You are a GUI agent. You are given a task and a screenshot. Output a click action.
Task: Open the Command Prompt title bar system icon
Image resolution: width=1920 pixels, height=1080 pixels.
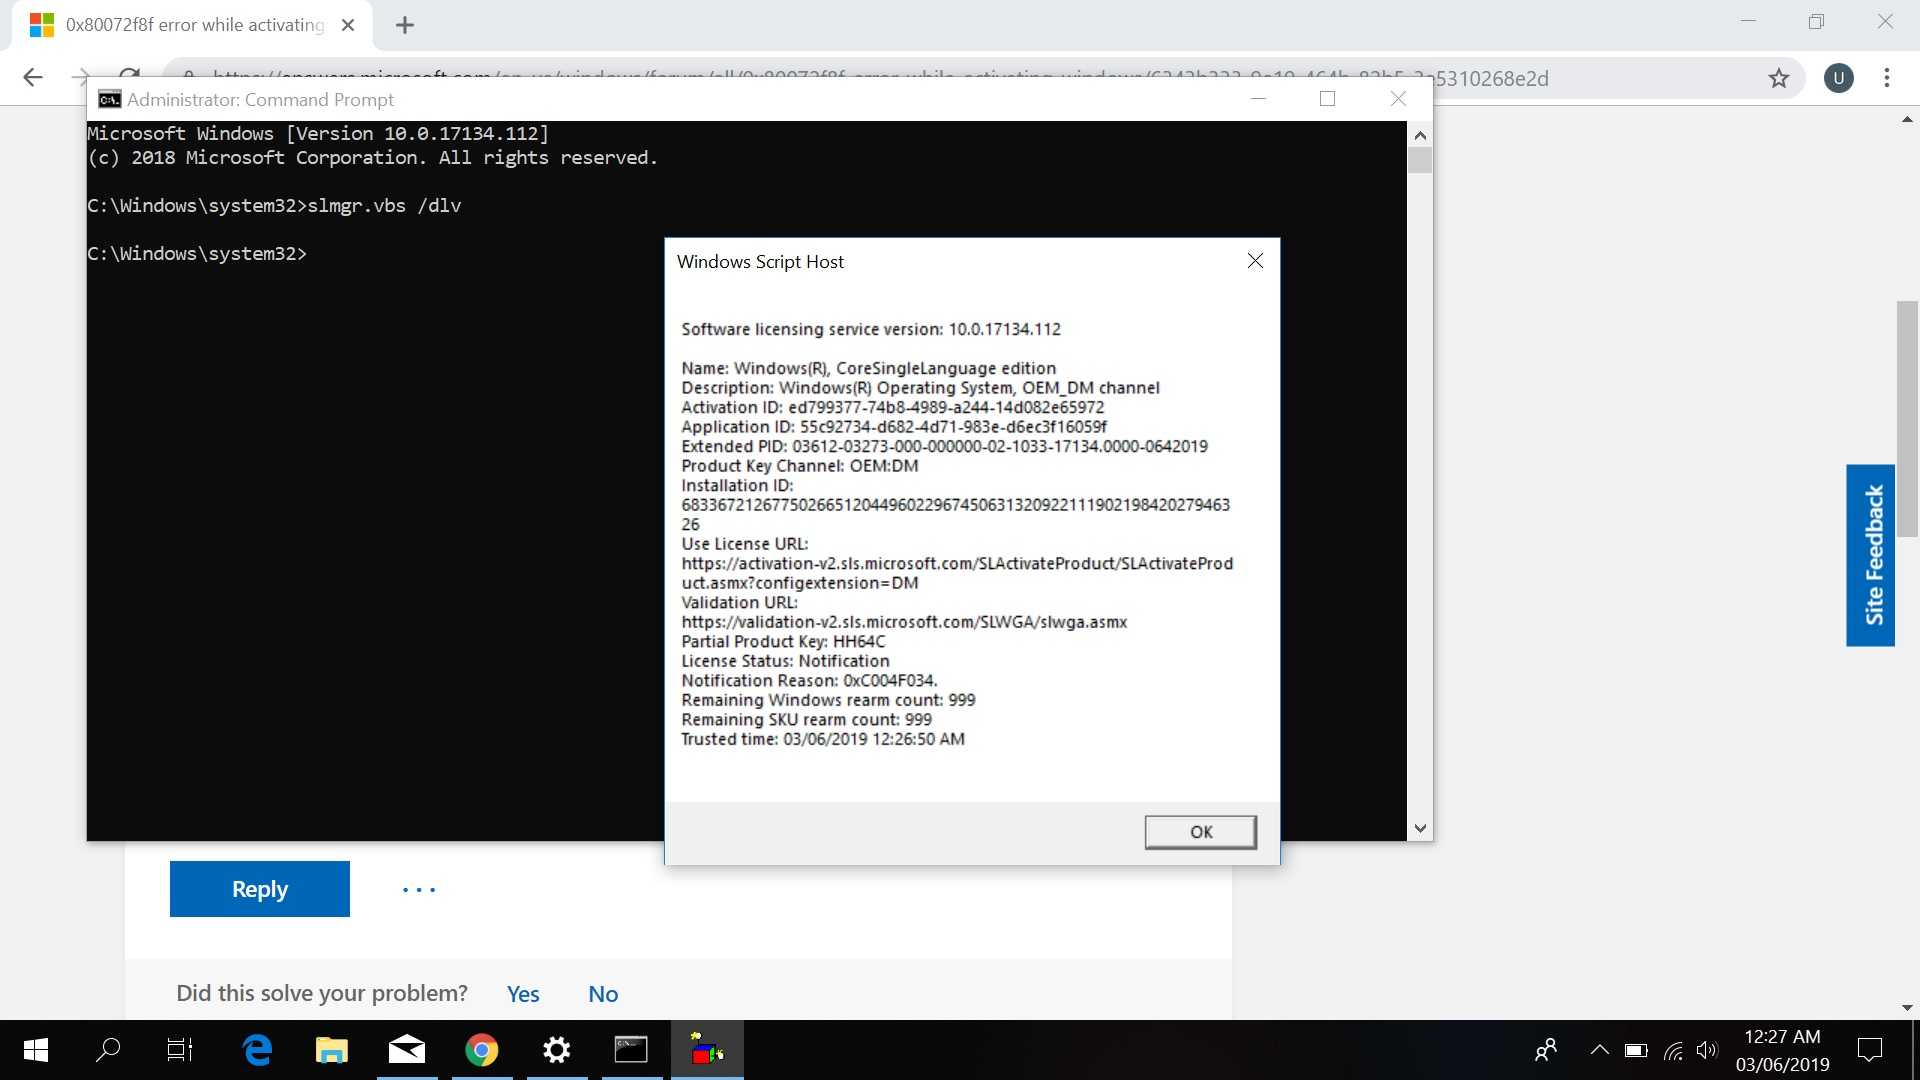[x=109, y=99]
